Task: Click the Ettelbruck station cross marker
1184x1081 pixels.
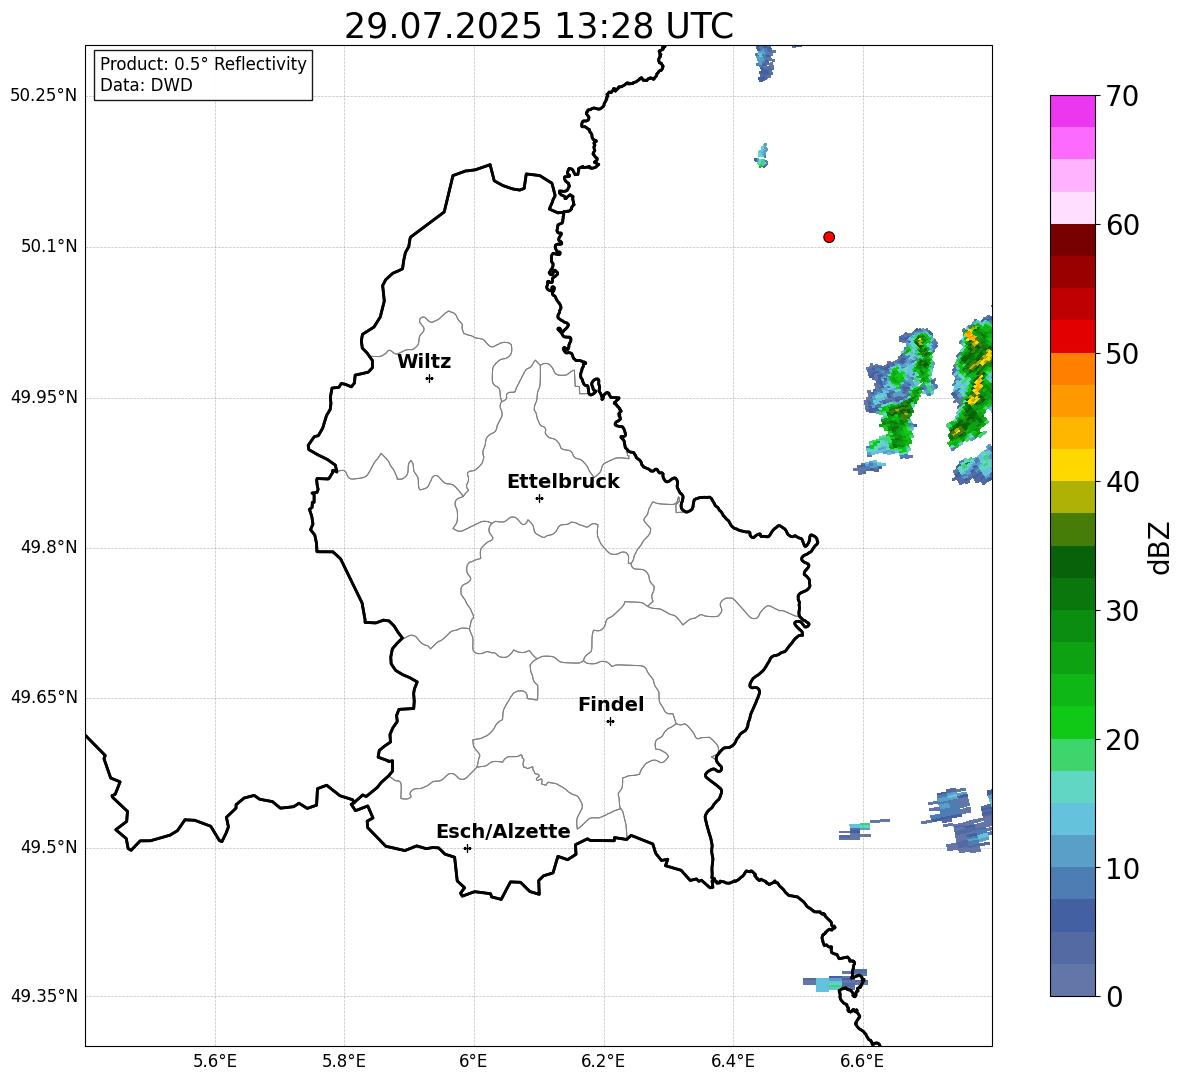Action: pos(539,498)
